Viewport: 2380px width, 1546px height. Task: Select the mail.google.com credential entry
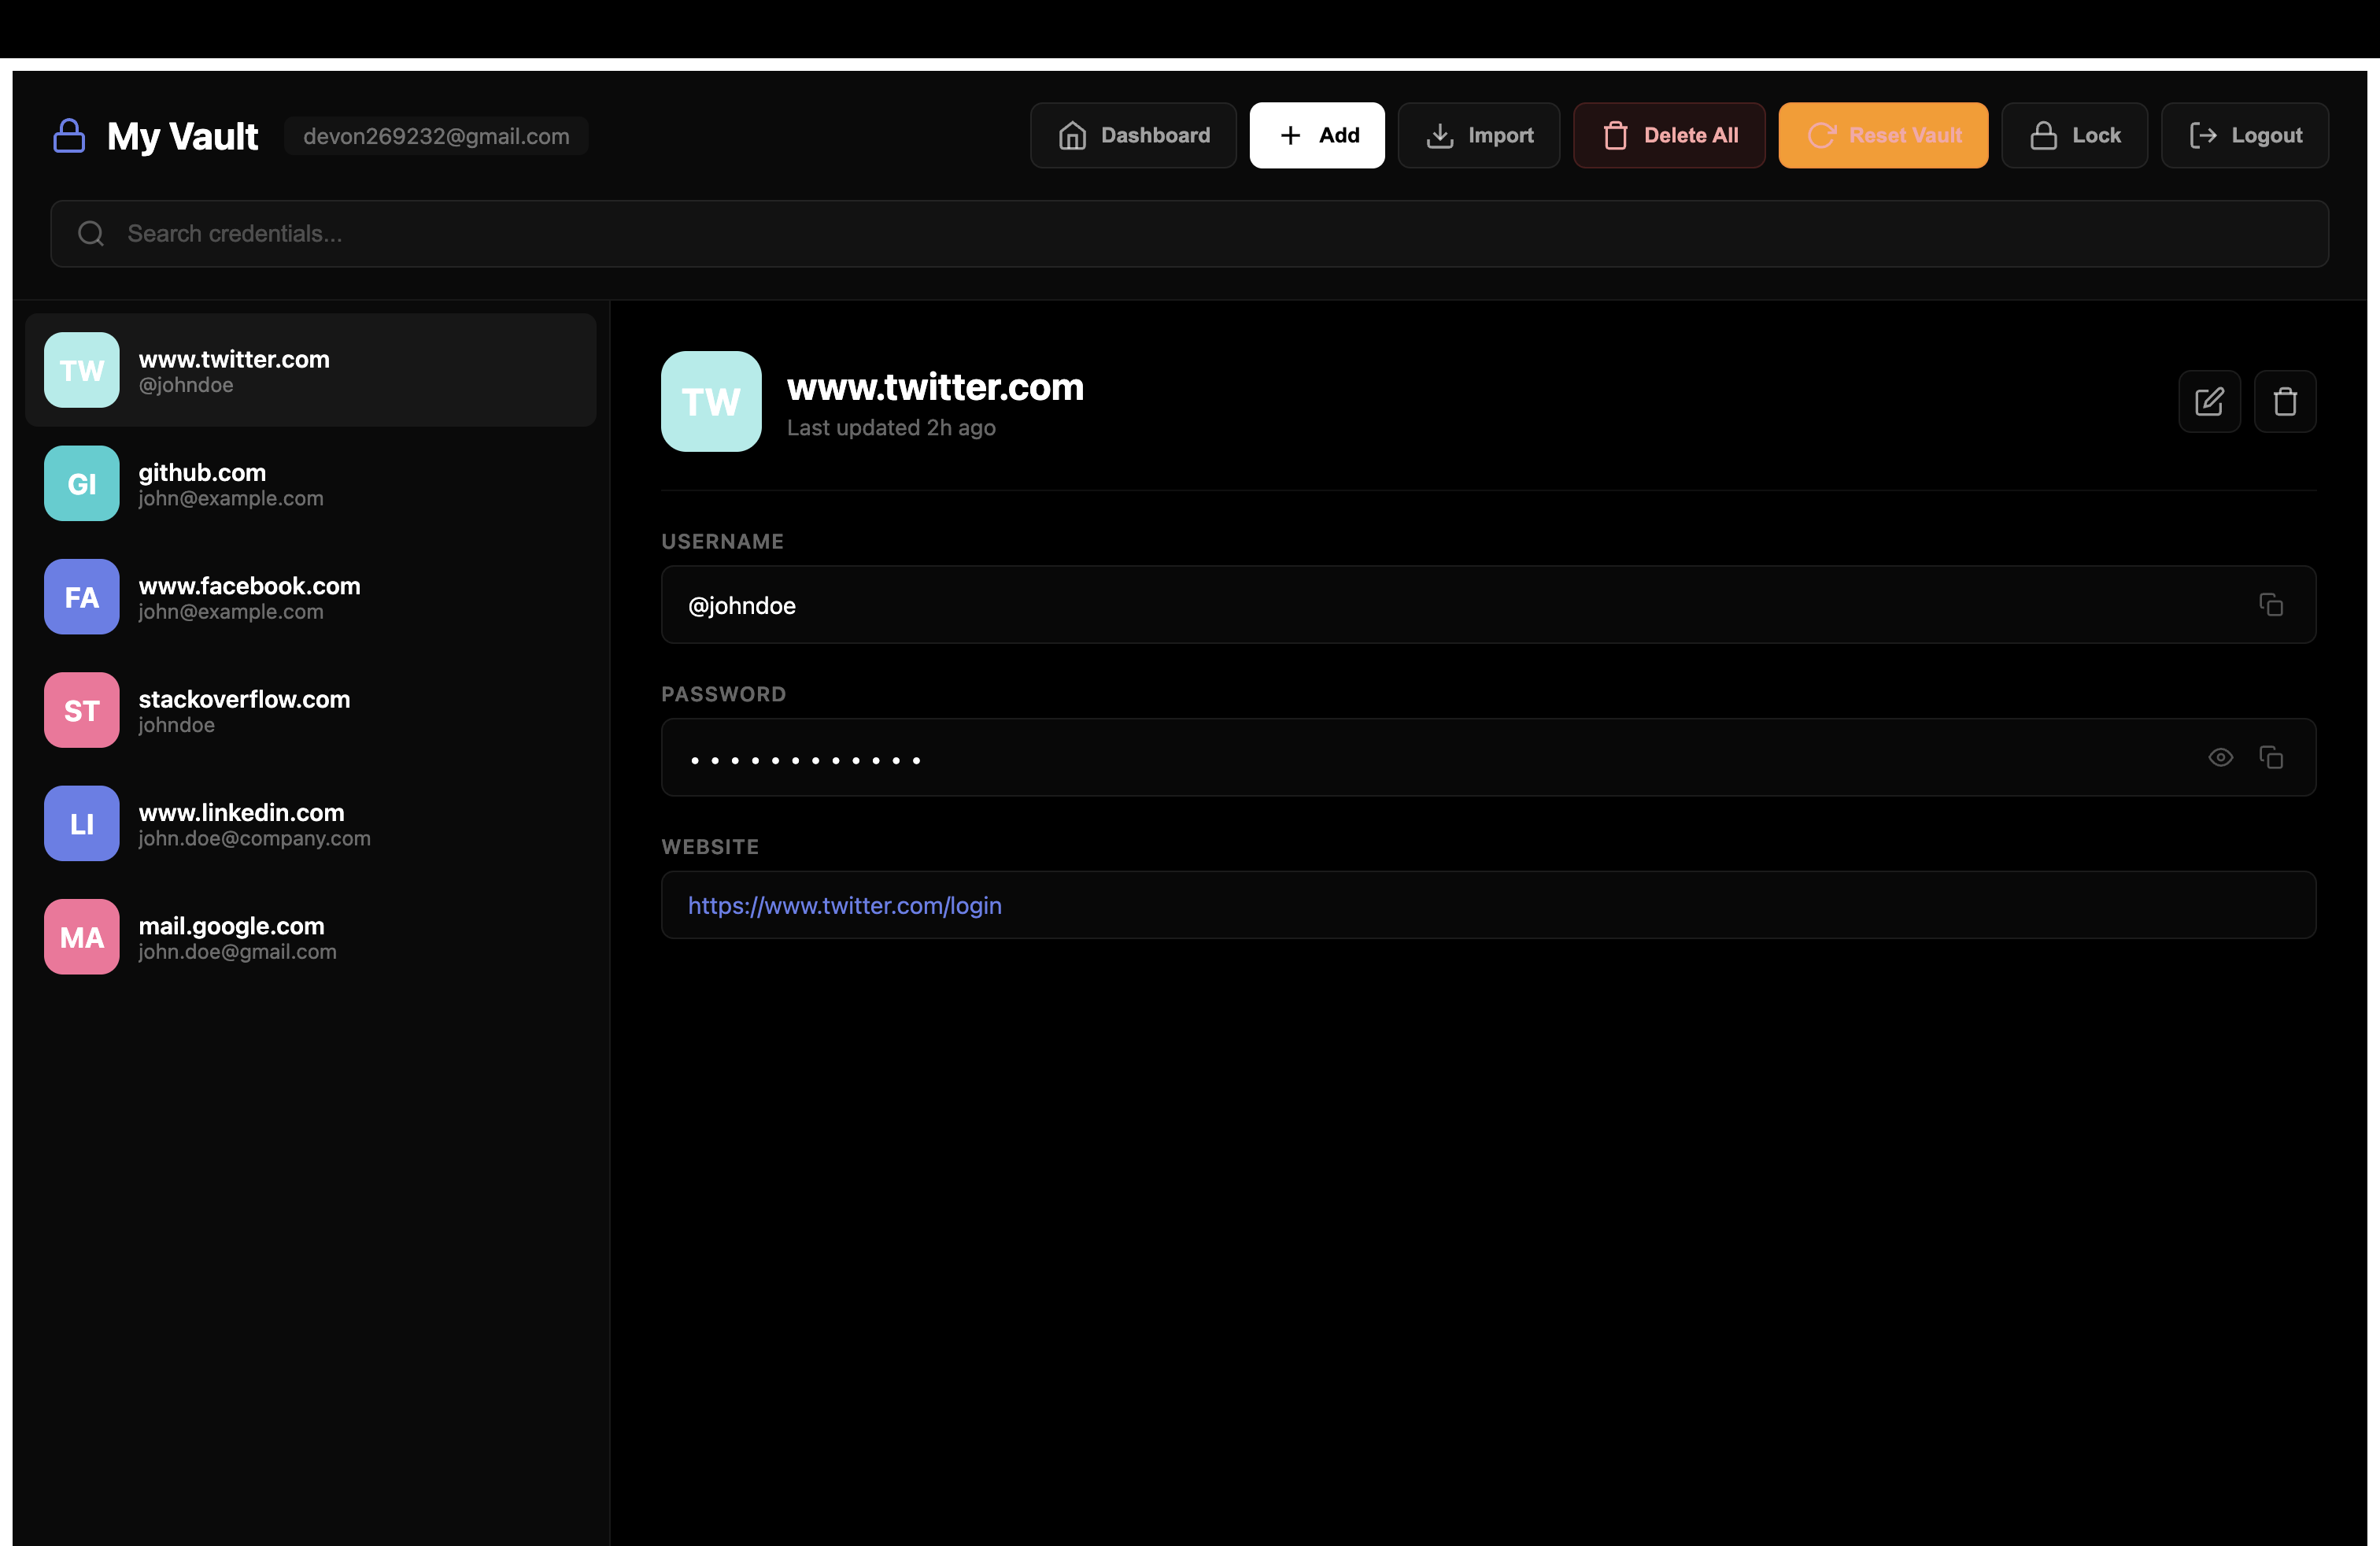click(310, 937)
